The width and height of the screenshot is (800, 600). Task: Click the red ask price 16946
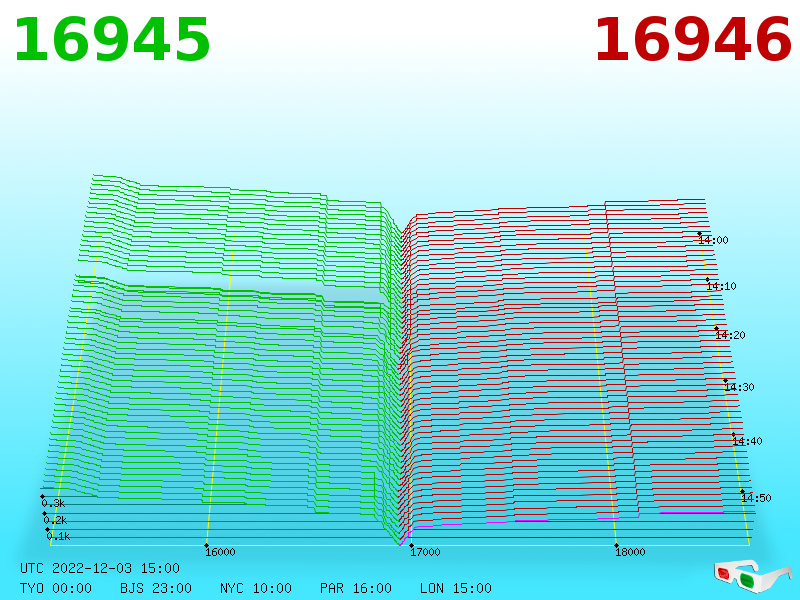pyautogui.click(x=693, y=40)
